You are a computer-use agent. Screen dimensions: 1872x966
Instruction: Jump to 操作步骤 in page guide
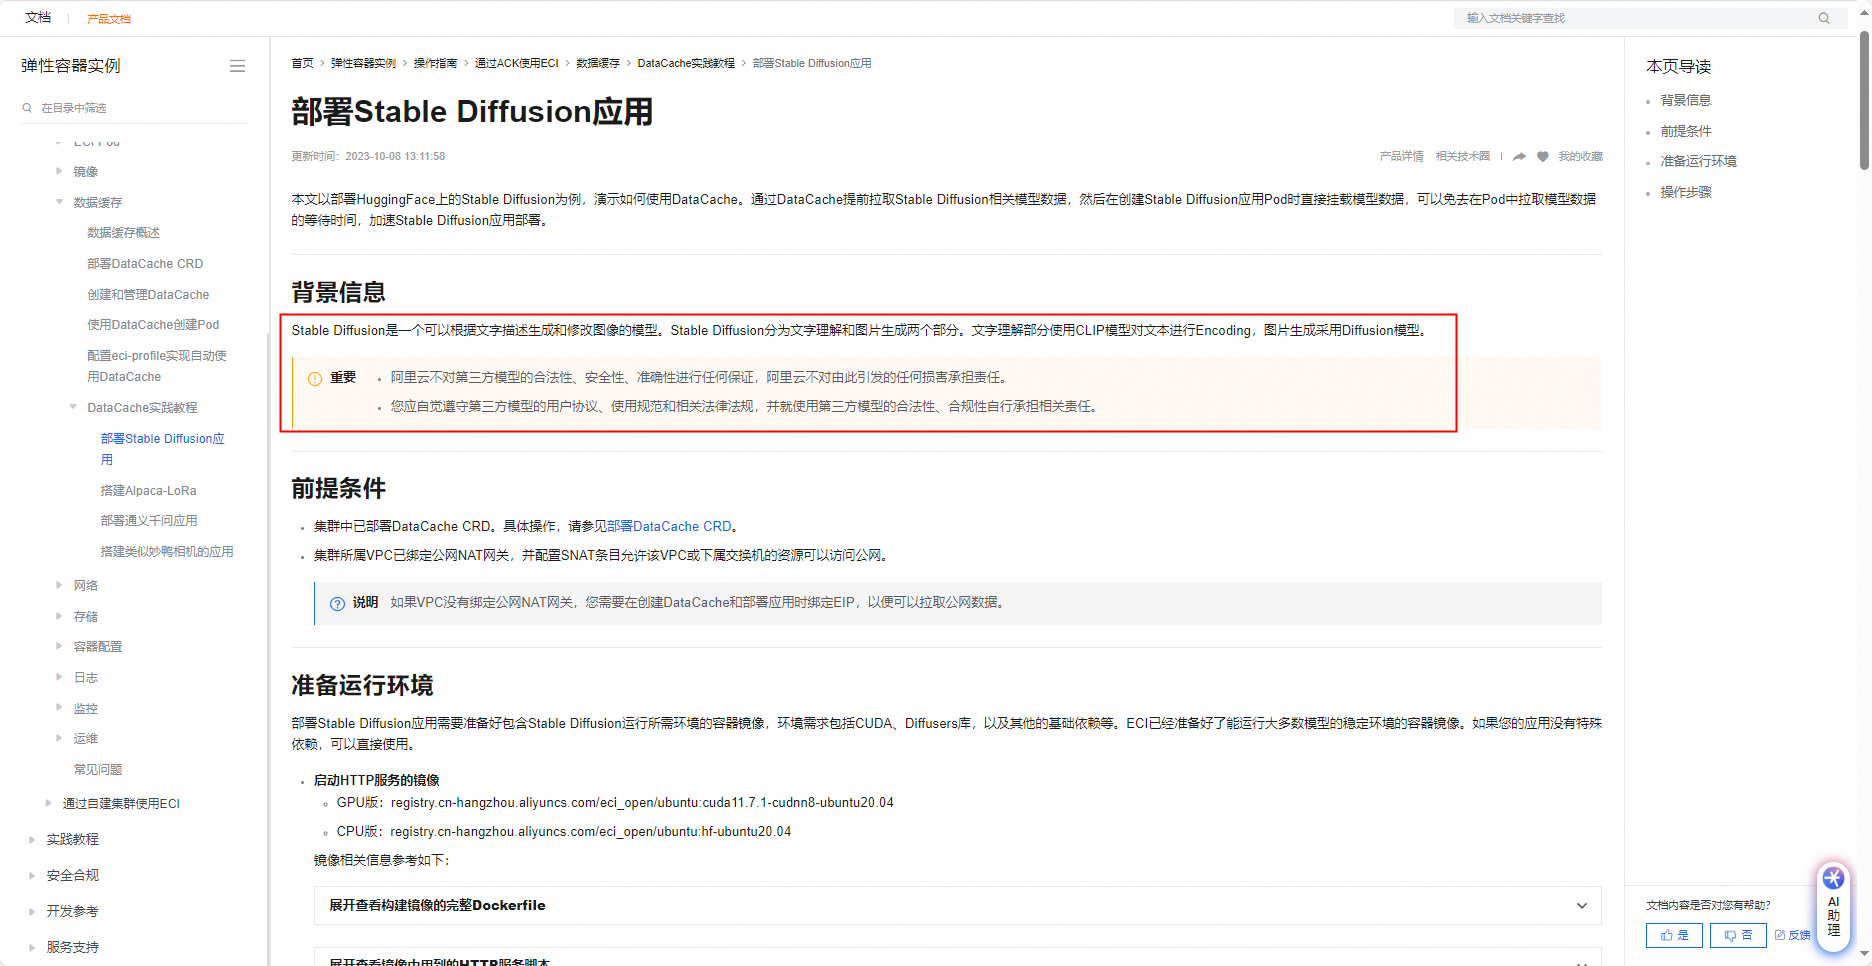pos(1686,192)
